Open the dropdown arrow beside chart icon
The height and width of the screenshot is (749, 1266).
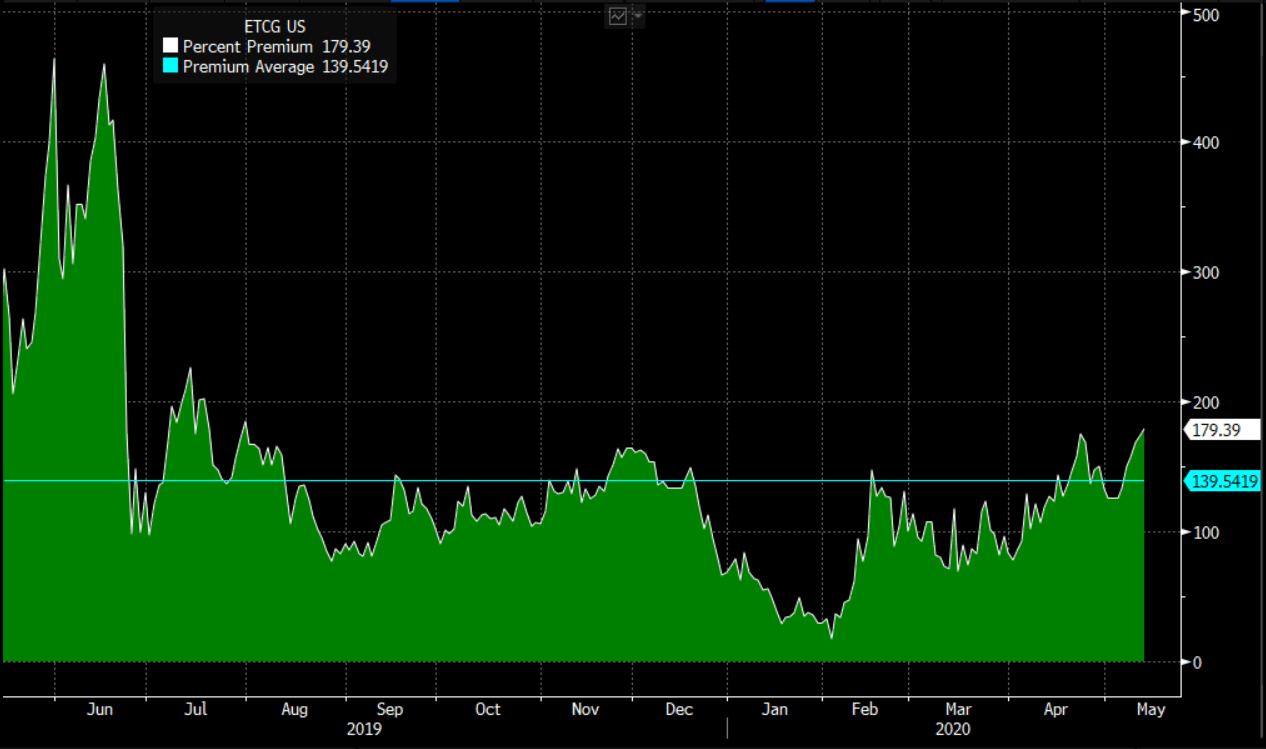(x=637, y=16)
